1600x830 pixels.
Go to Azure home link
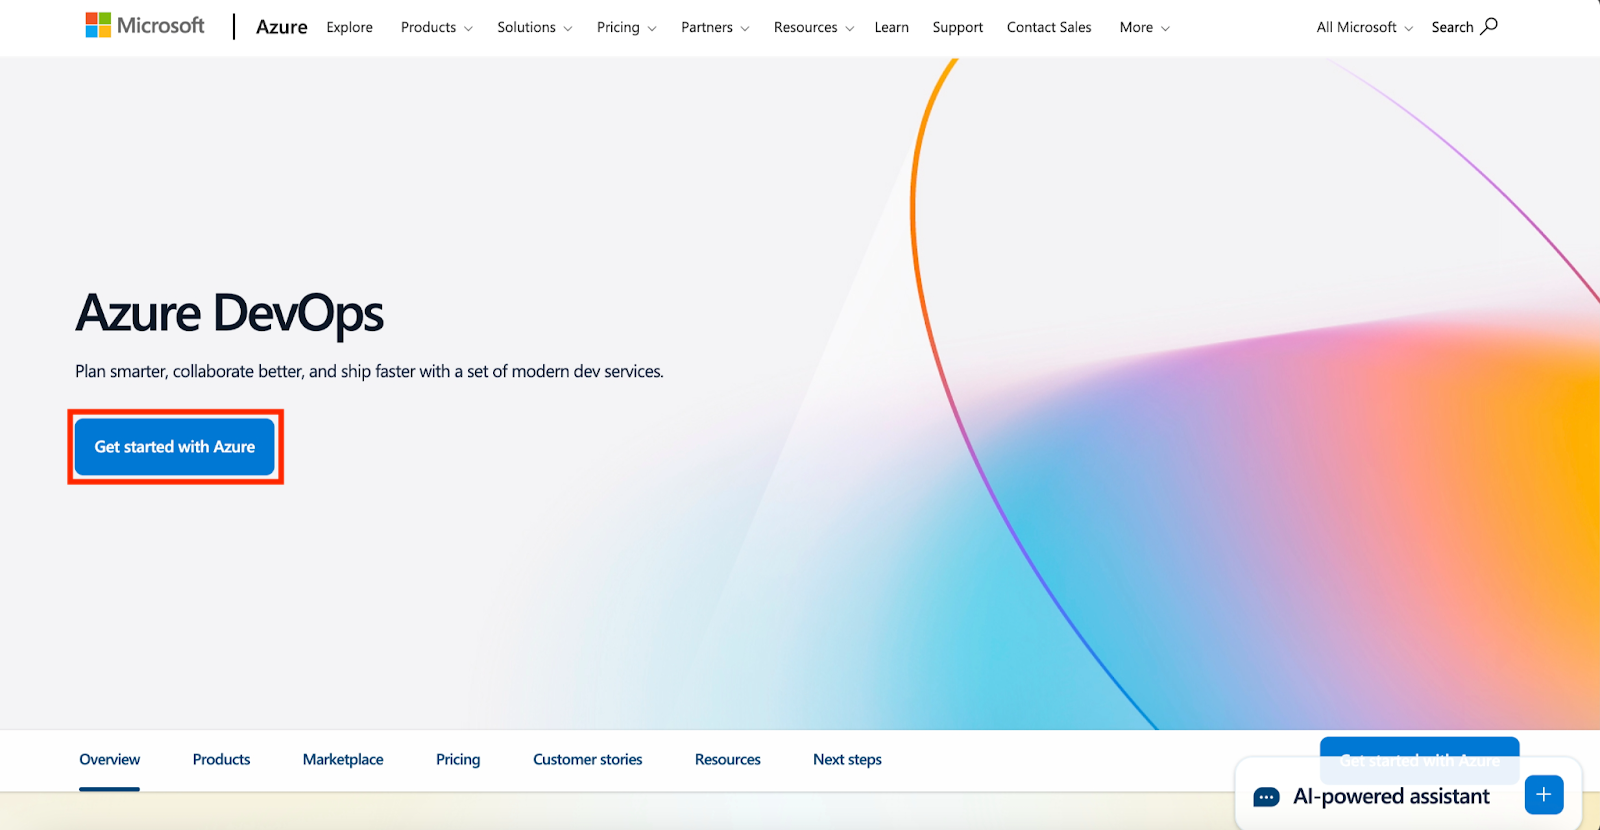point(282,27)
